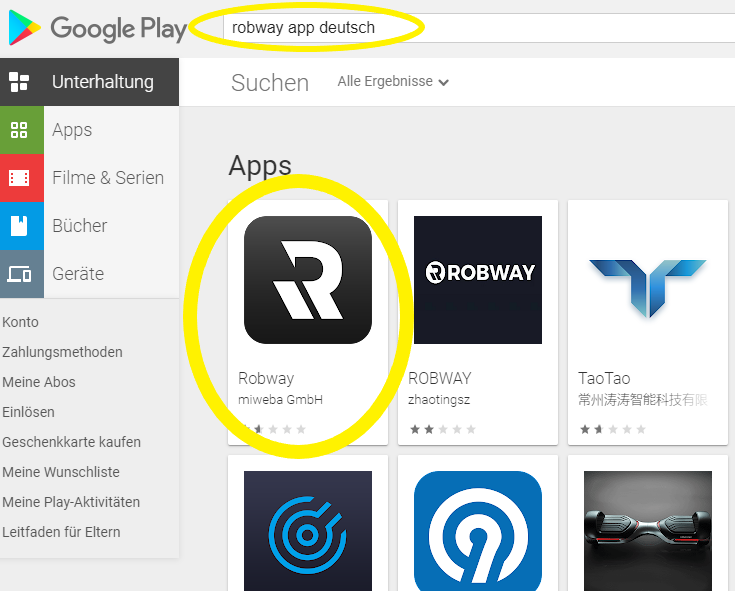This screenshot has width=735, height=591.
Task: Click the Chinese developer name under TaoTao
Action: pyautogui.click(x=643, y=400)
